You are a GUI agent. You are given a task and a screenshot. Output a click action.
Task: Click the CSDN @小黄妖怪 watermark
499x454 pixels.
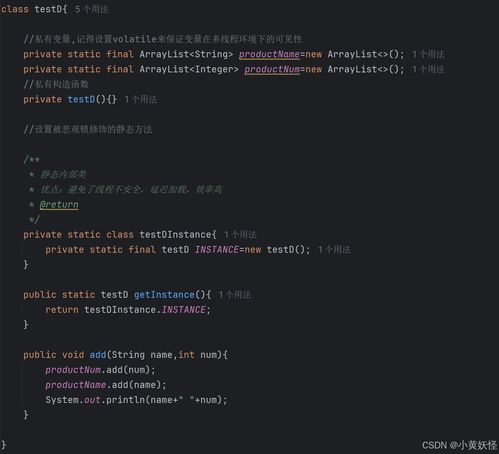pos(459,445)
